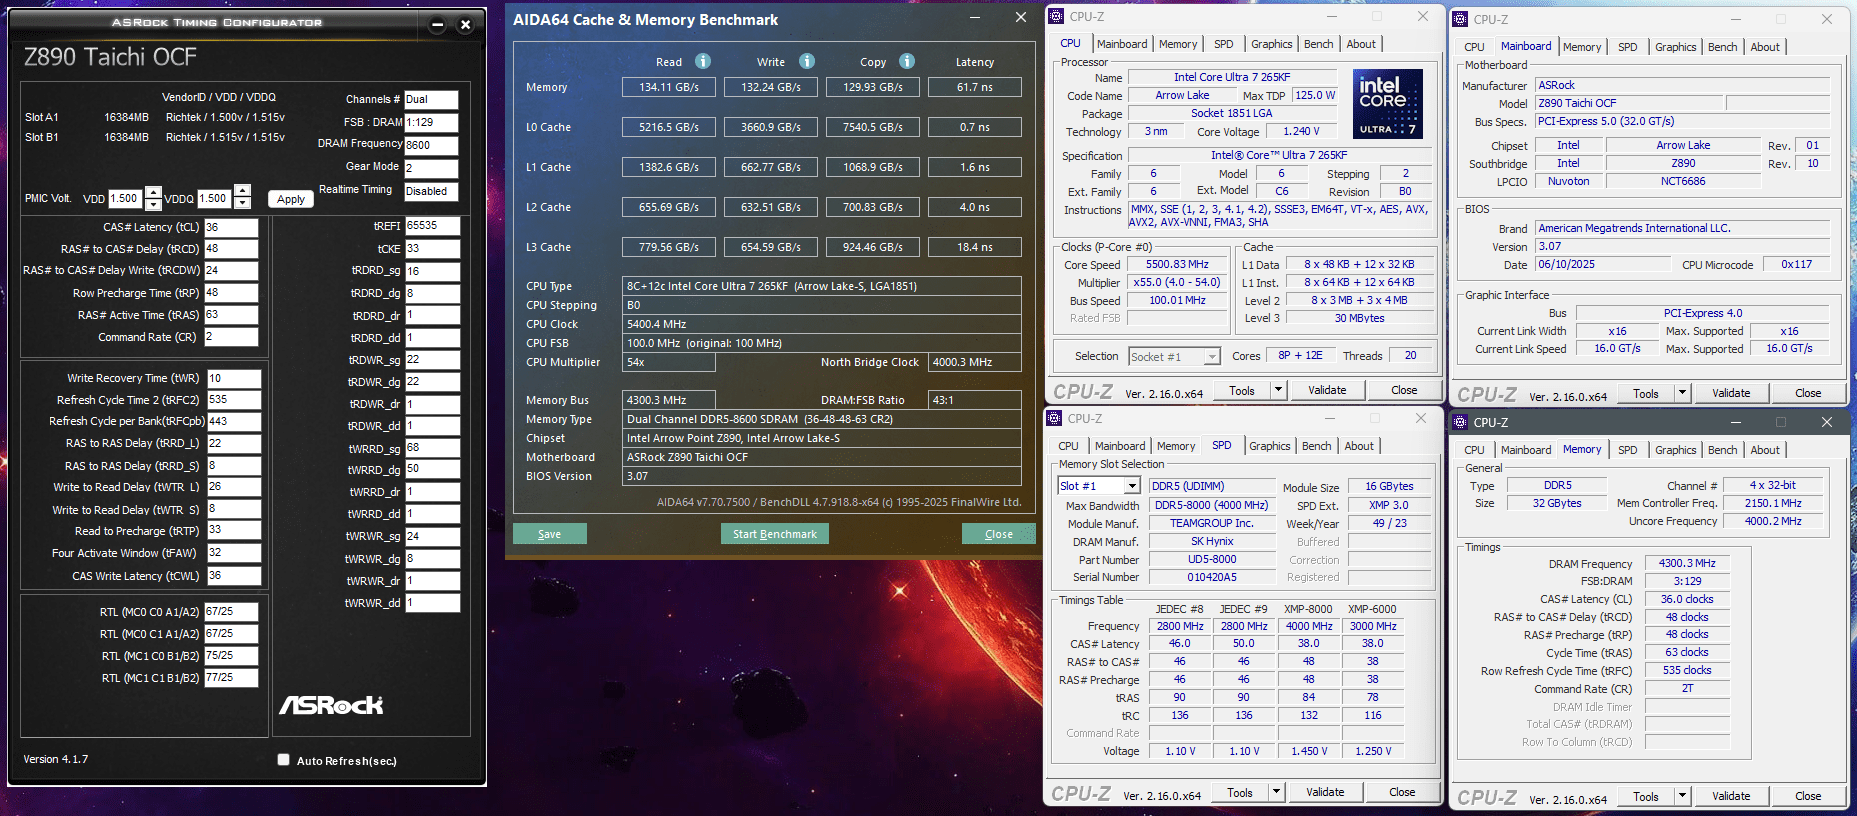This screenshot has width=1857, height=816.
Task: Expand Tools dropdown arrow in the Processor CPU-Z window
Action: (1278, 390)
